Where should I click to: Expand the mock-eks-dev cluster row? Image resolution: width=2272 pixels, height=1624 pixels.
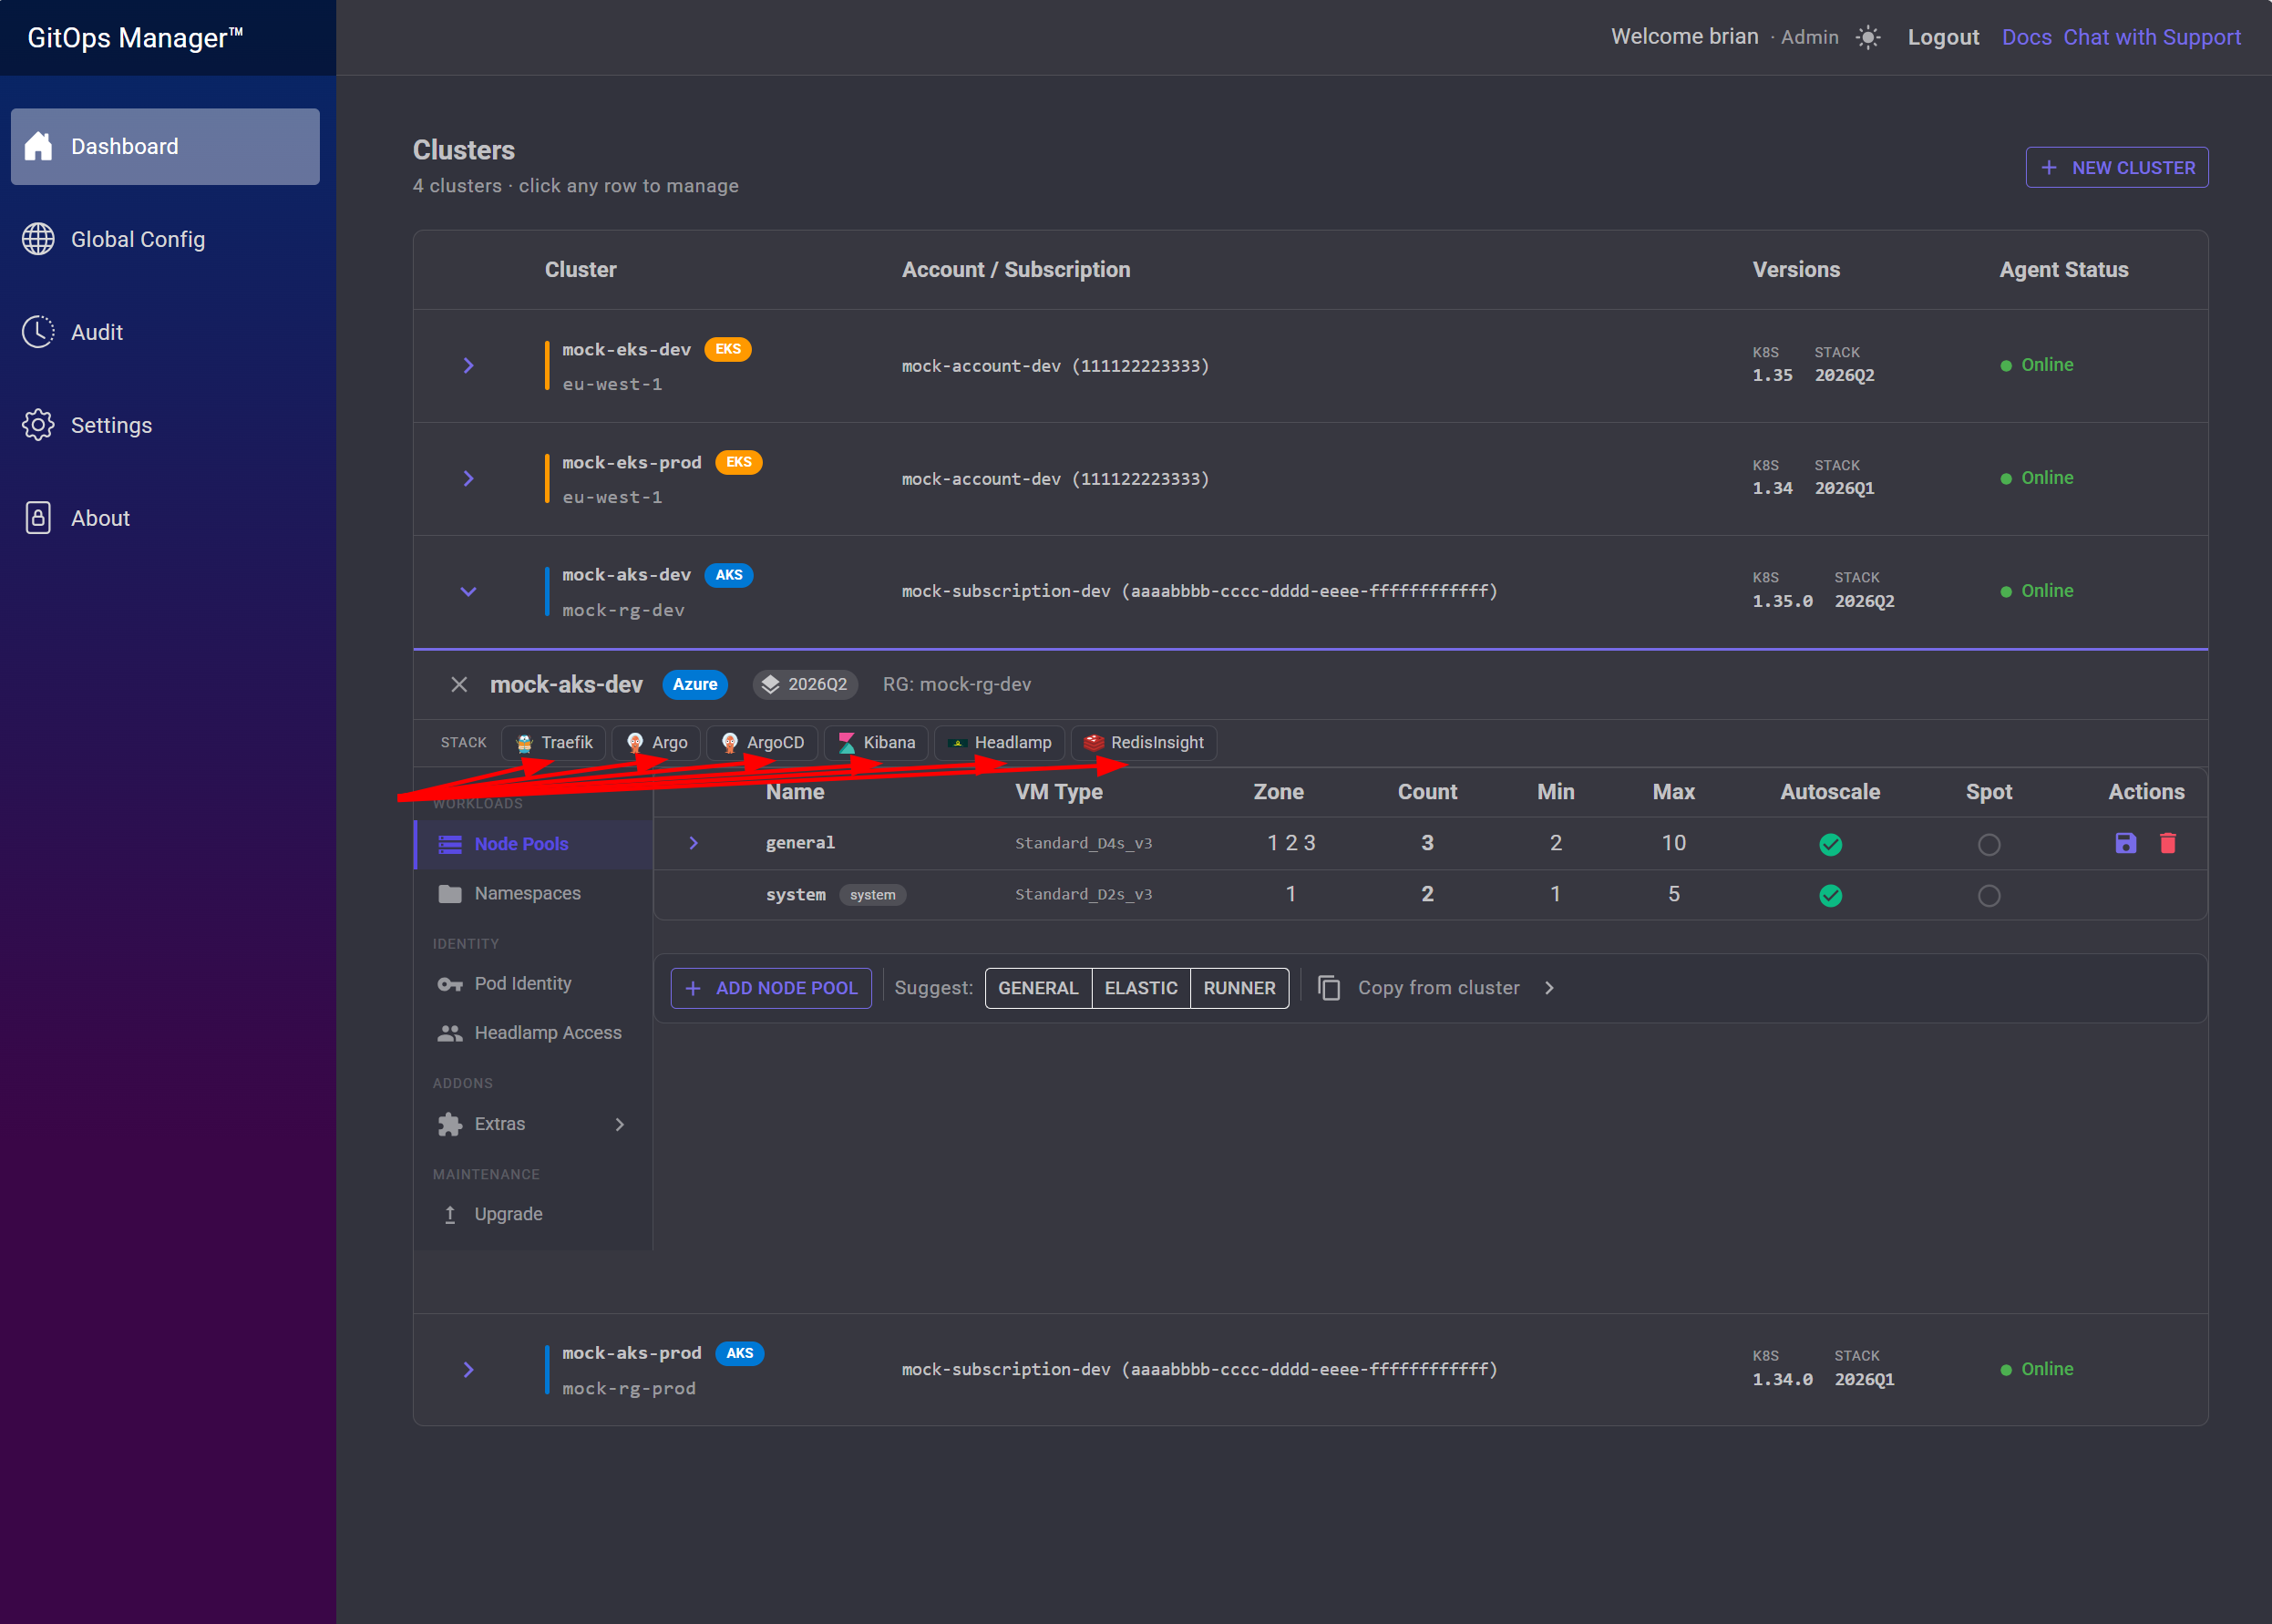click(468, 366)
